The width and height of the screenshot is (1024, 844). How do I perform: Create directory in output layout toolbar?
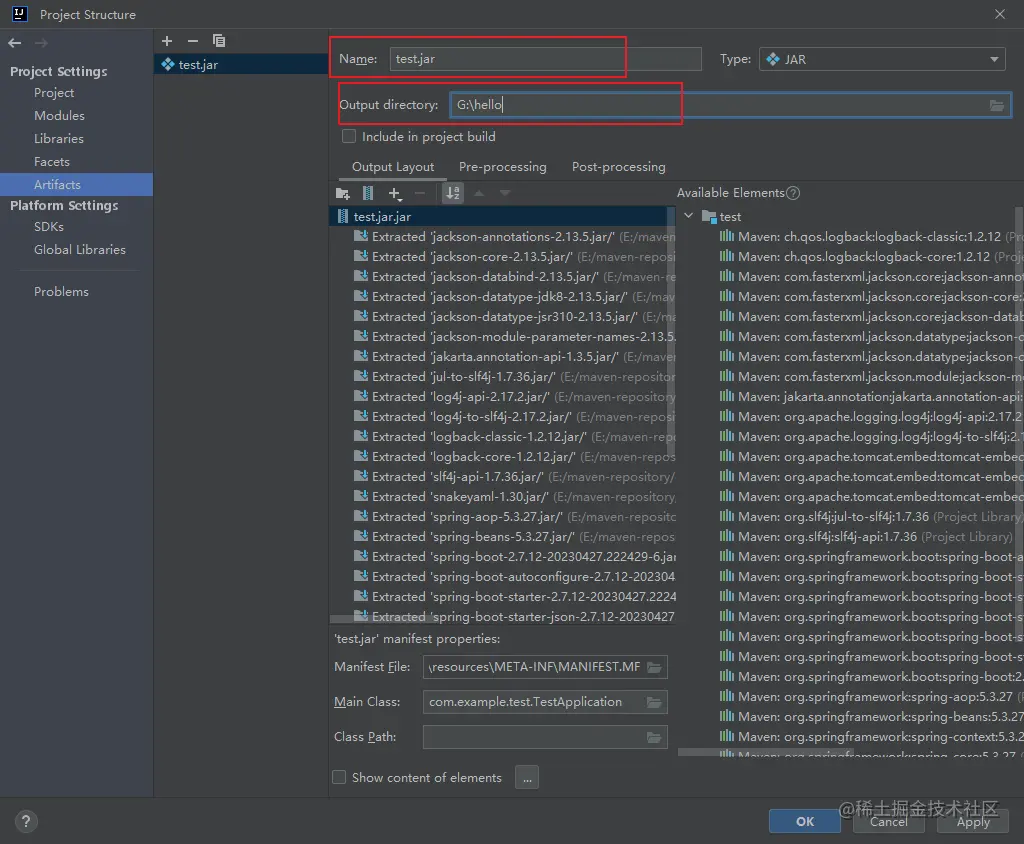click(342, 193)
